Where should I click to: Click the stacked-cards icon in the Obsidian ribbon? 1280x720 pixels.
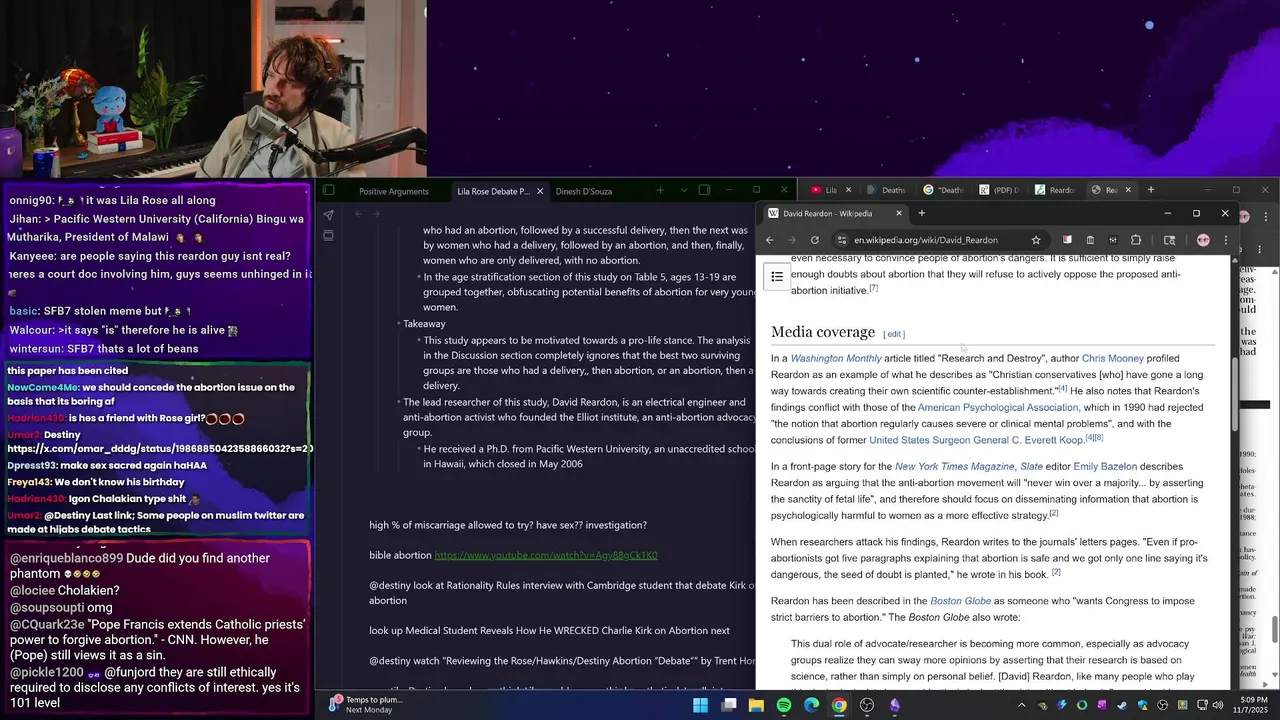coord(328,236)
